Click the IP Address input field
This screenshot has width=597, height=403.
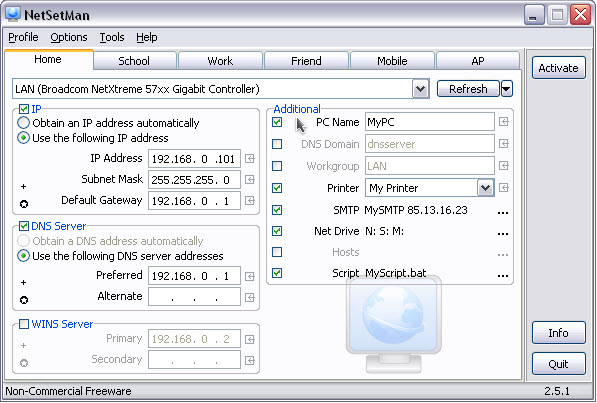(194, 158)
